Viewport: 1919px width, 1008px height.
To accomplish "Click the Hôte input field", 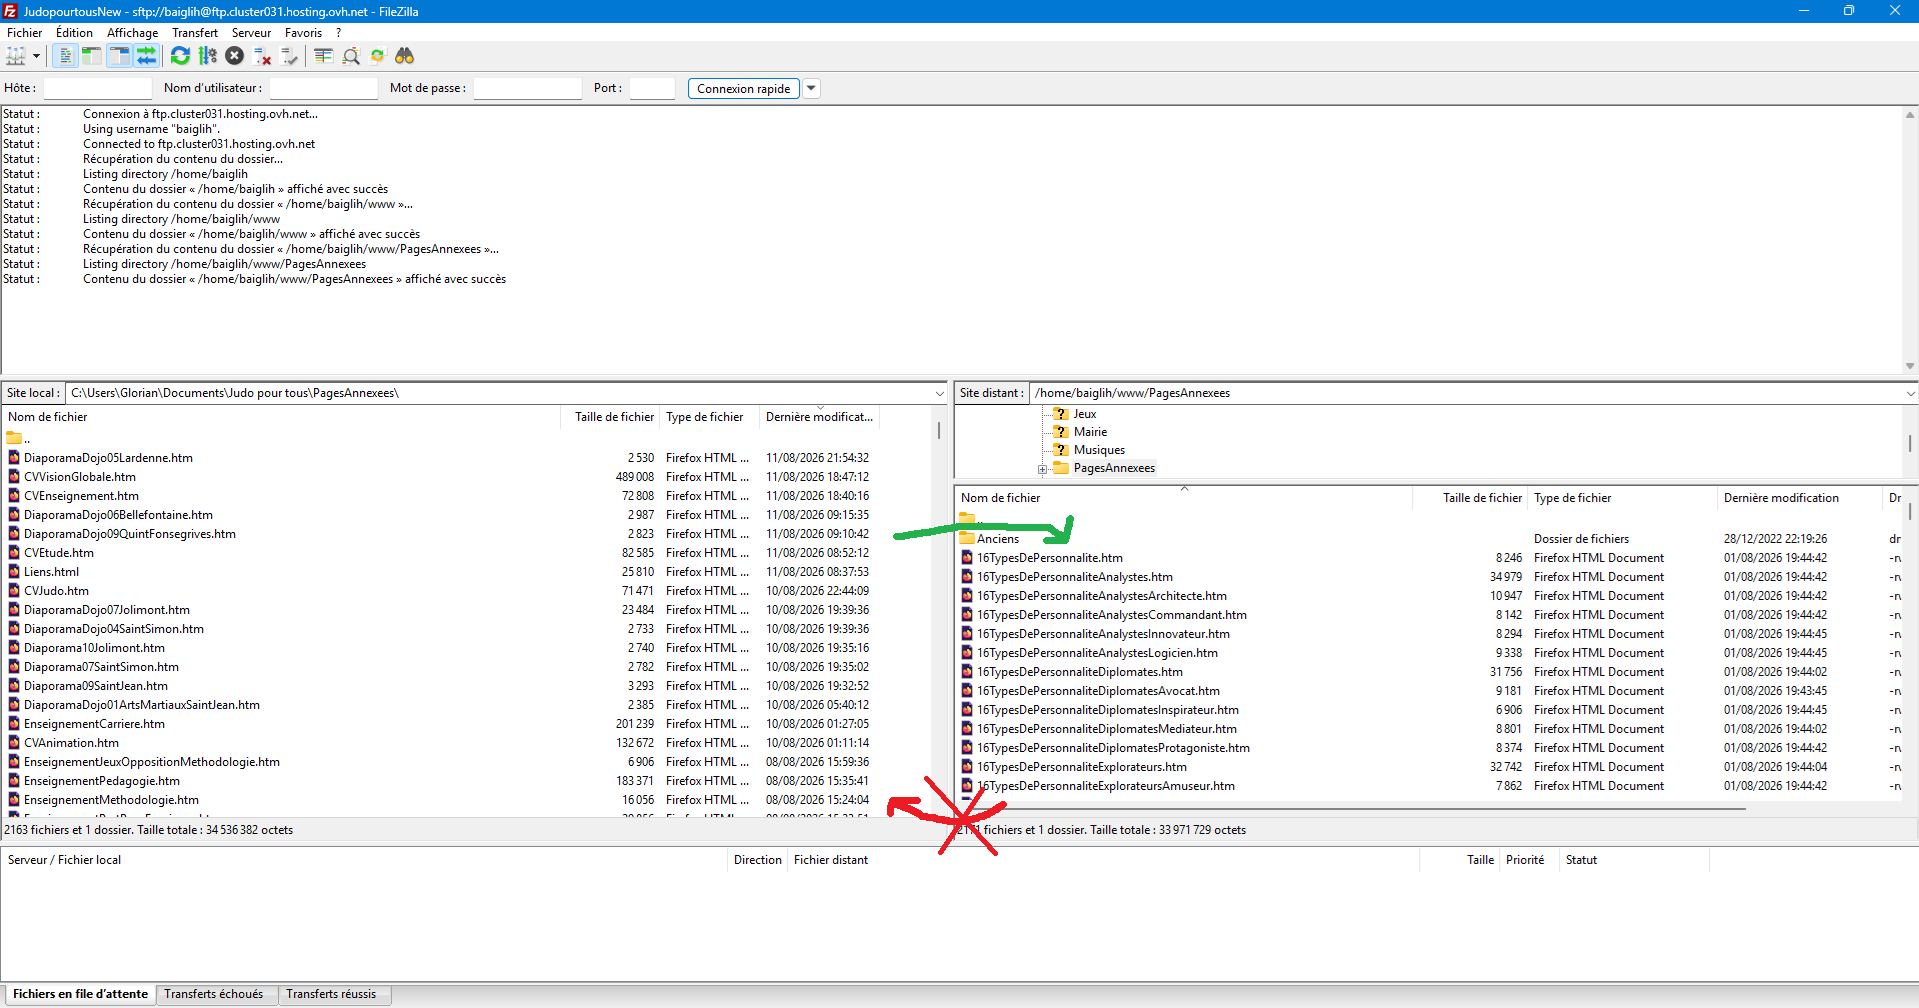I will tap(98, 89).
